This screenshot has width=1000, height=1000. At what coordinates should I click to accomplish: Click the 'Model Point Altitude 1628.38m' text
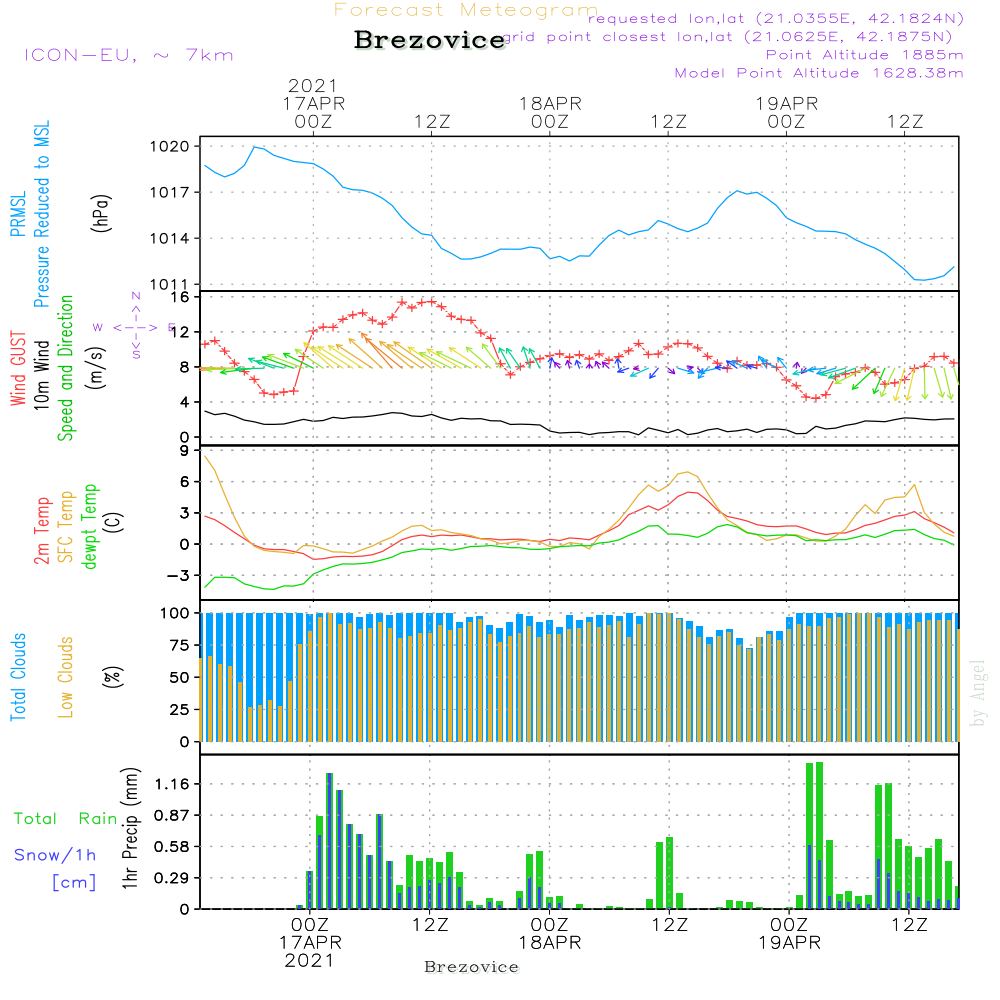[x=819, y=73]
